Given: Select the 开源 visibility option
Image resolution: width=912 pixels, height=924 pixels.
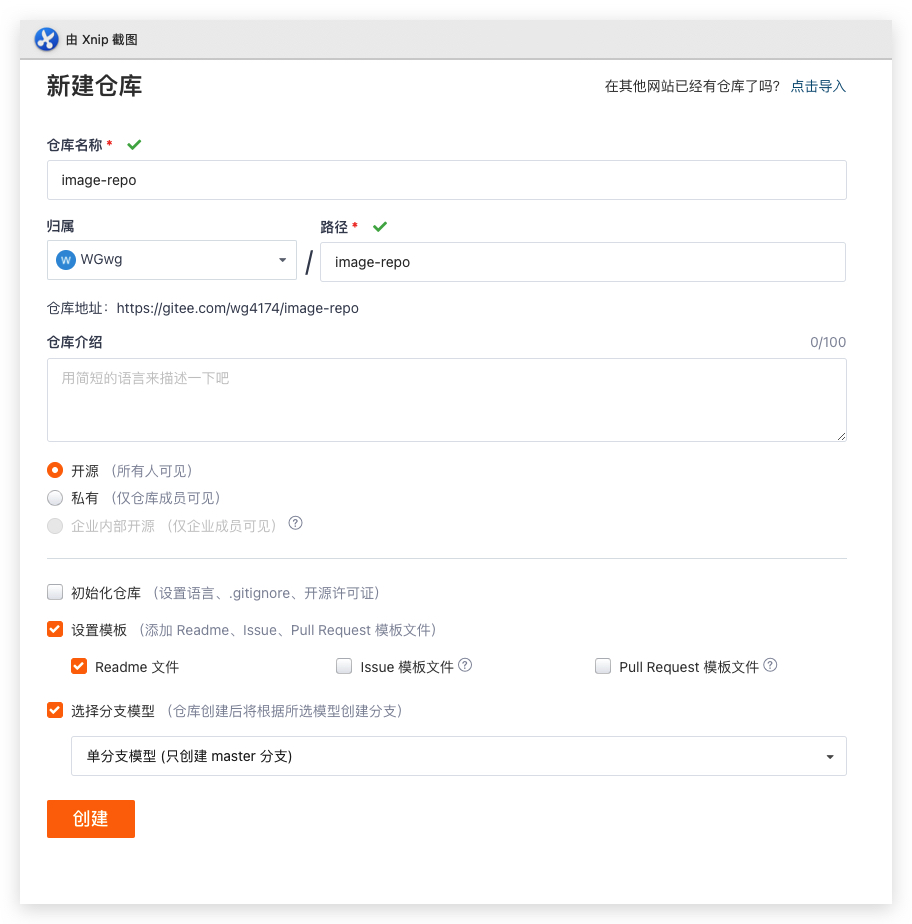Looking at the screenshot, I should (x=55, y=470).
